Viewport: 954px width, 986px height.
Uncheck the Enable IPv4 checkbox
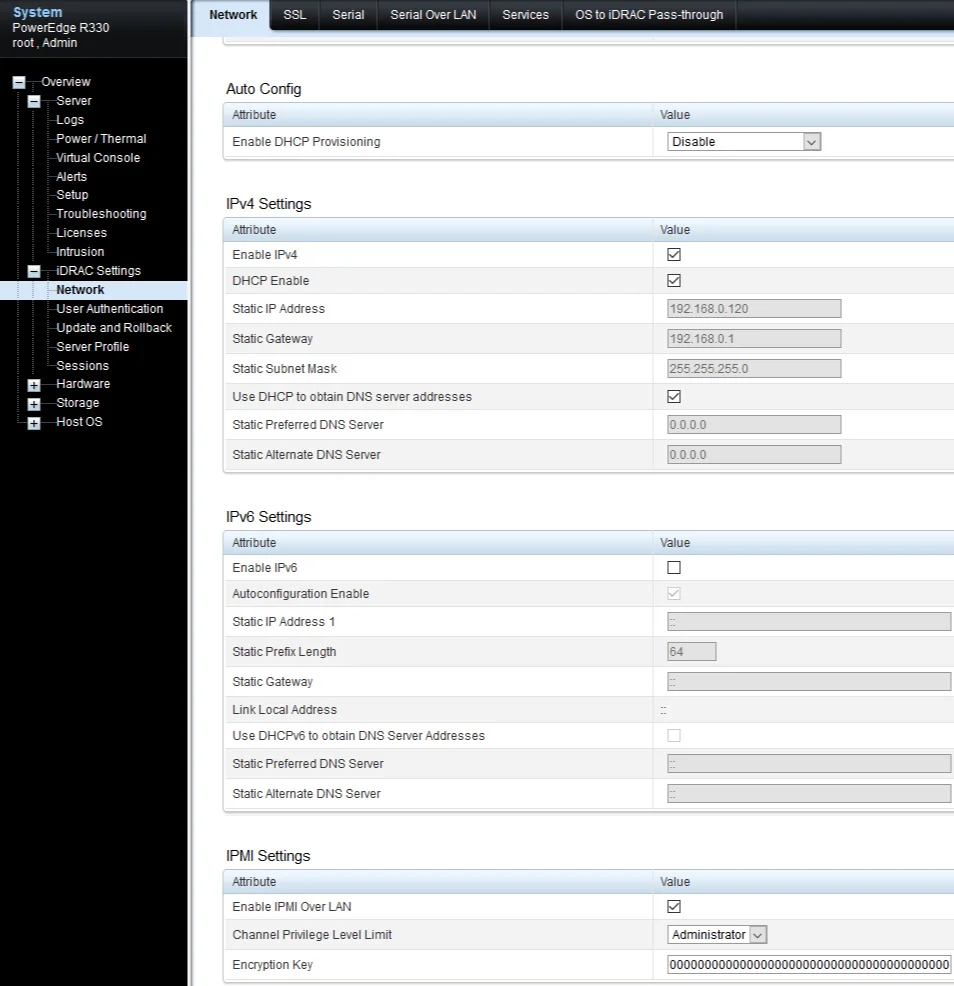click(x=673, y=254)
